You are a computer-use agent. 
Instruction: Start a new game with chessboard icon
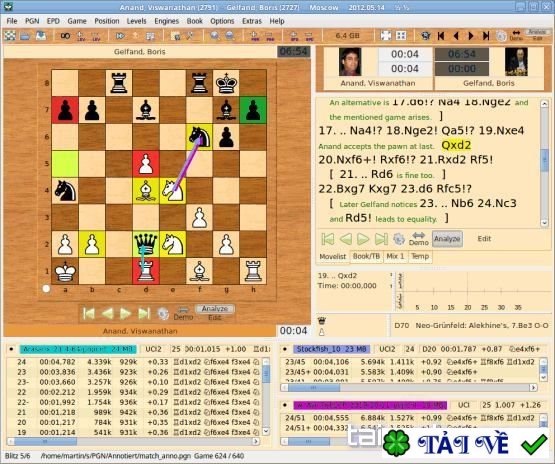point(10,36)
